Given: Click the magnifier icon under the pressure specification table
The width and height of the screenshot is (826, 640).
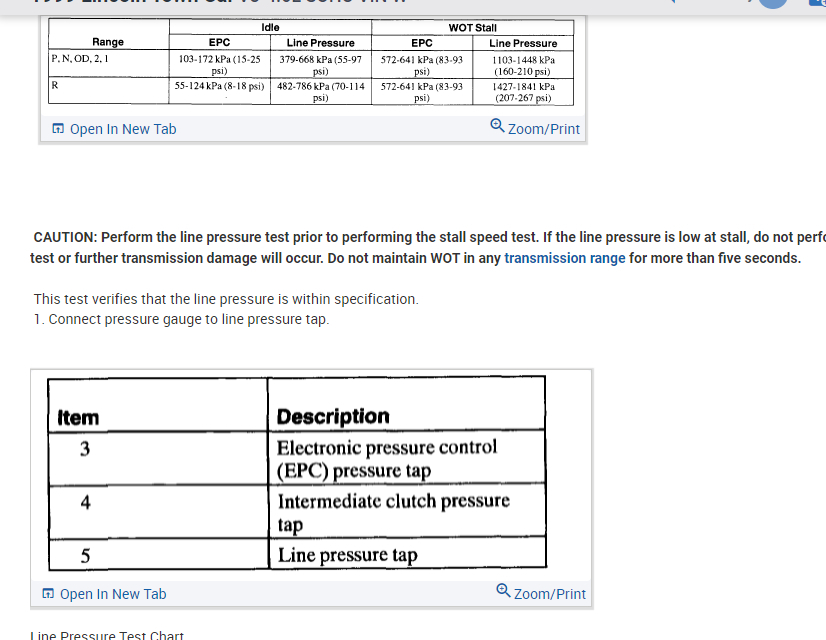Looking at the screenshot, I should coord(497,127).
